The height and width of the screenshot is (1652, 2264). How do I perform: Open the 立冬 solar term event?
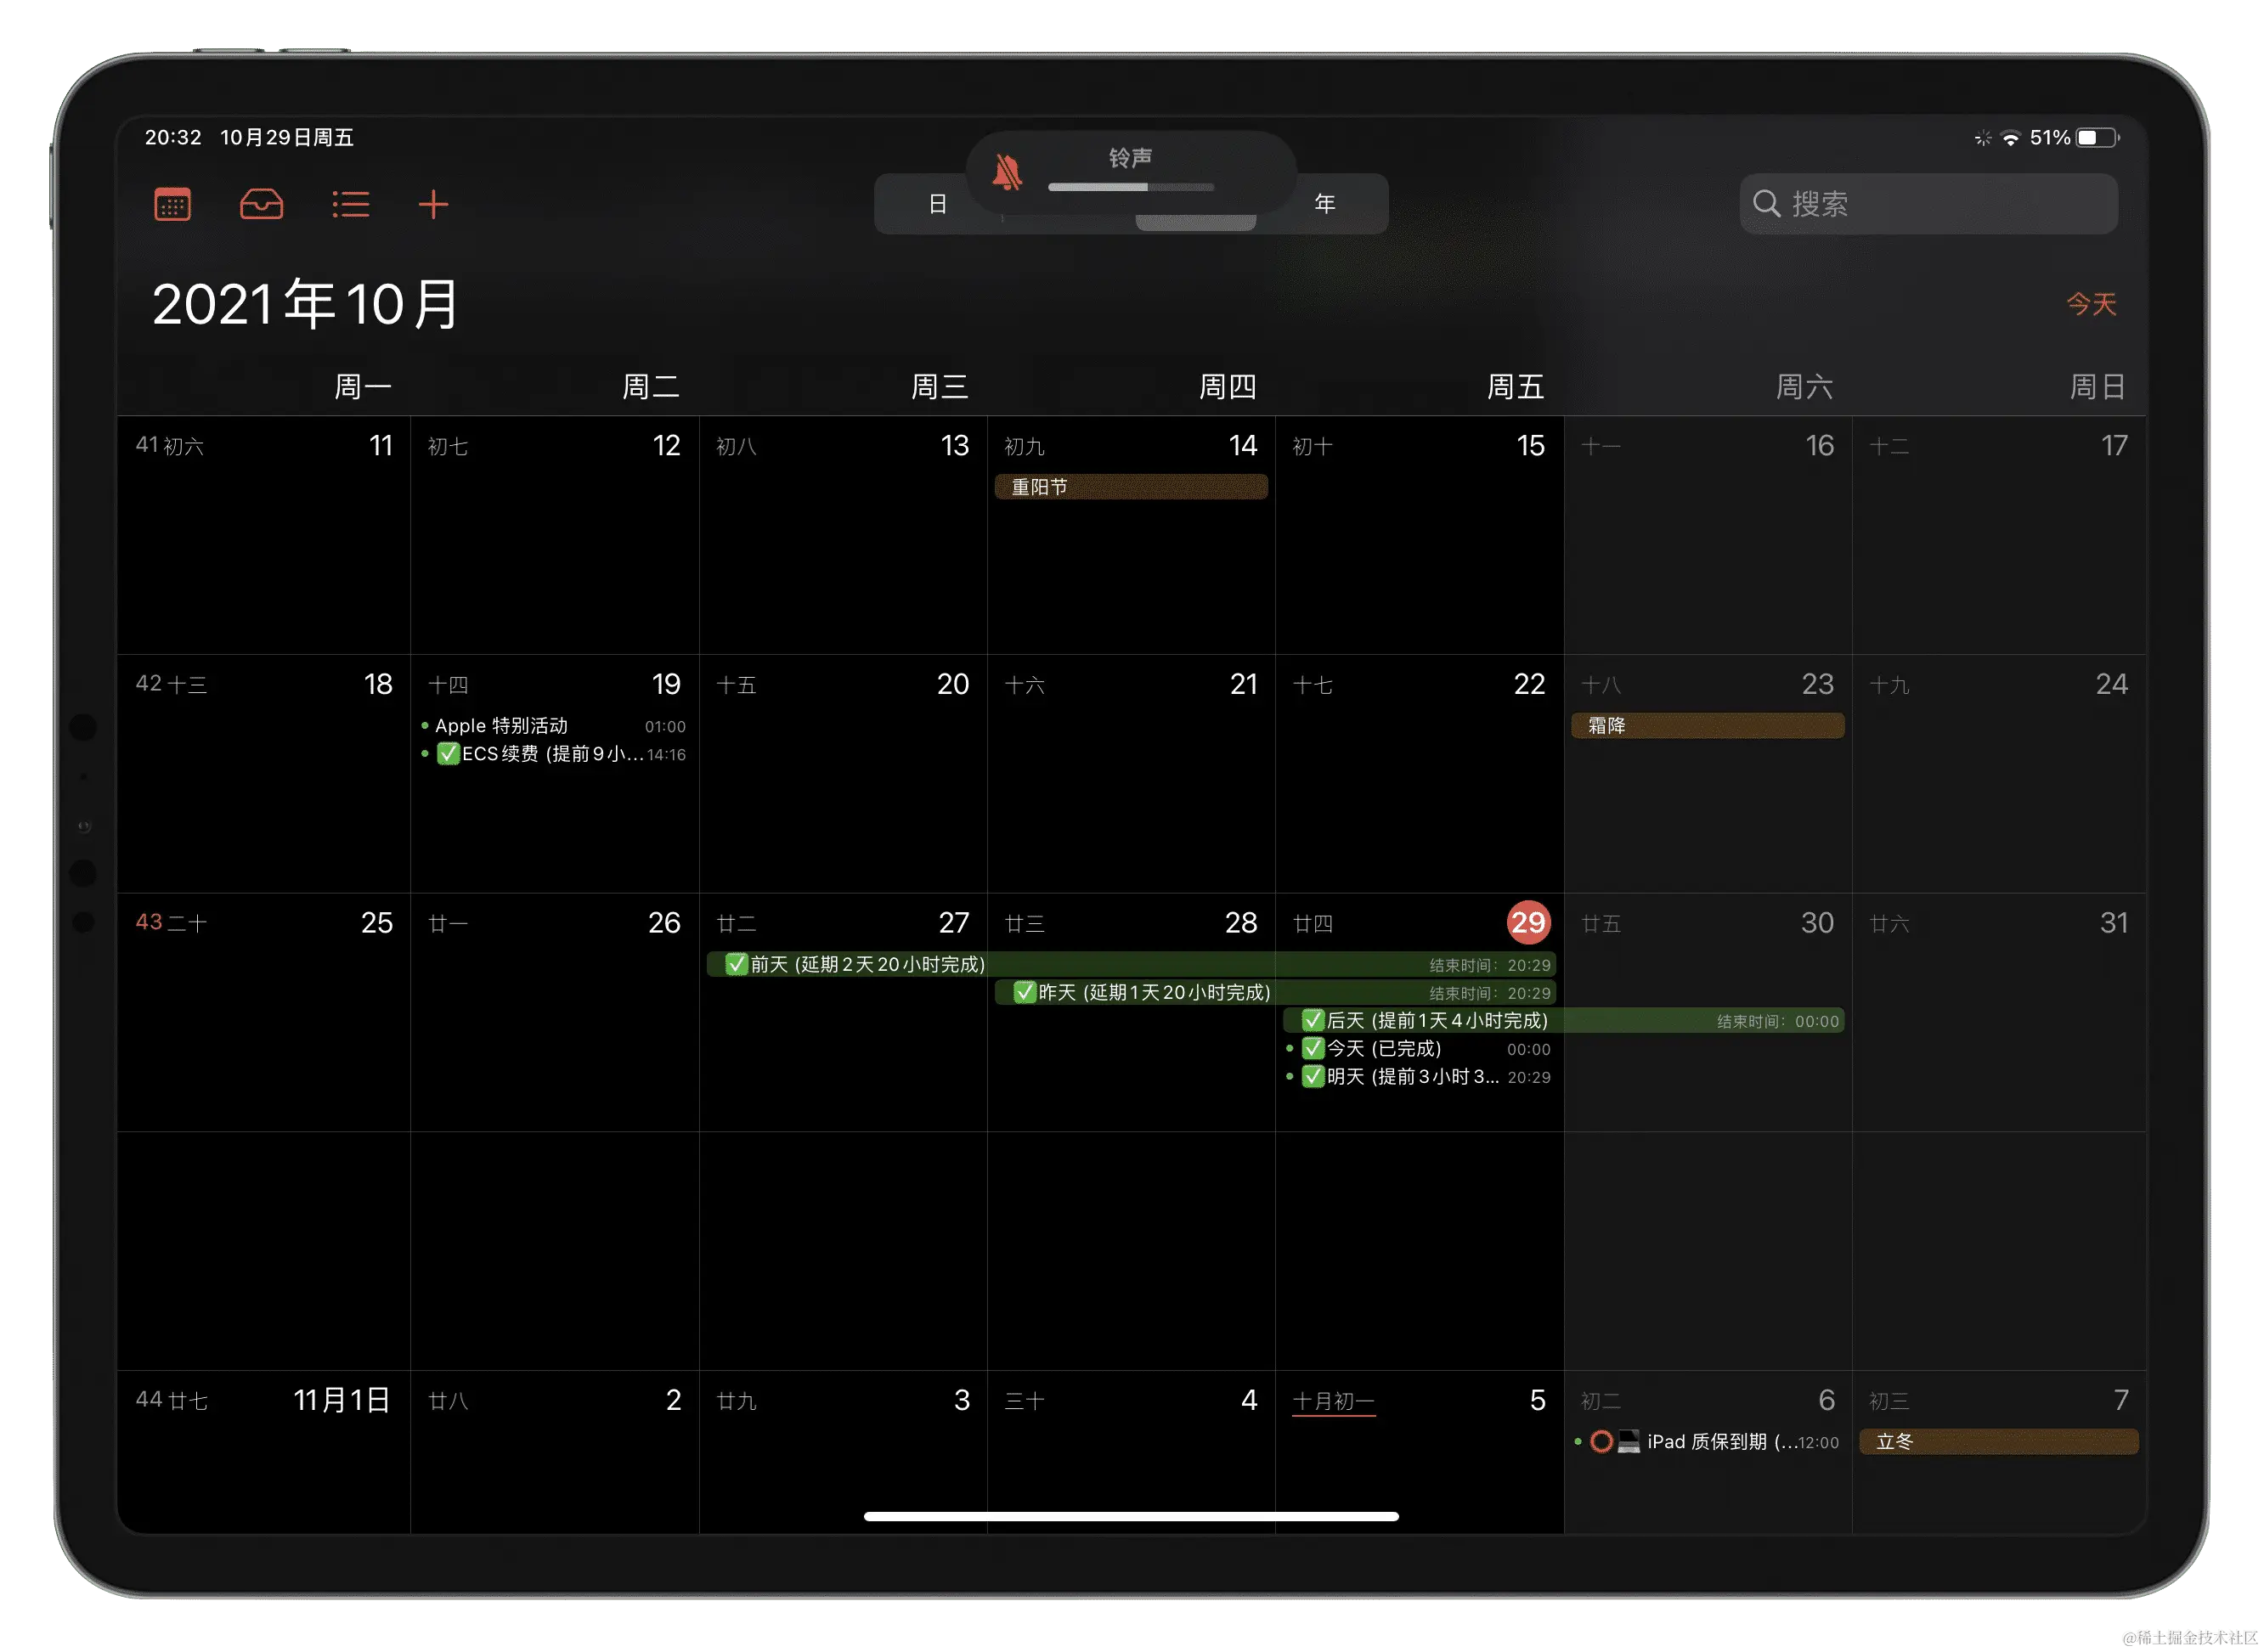point(1998,1441)
